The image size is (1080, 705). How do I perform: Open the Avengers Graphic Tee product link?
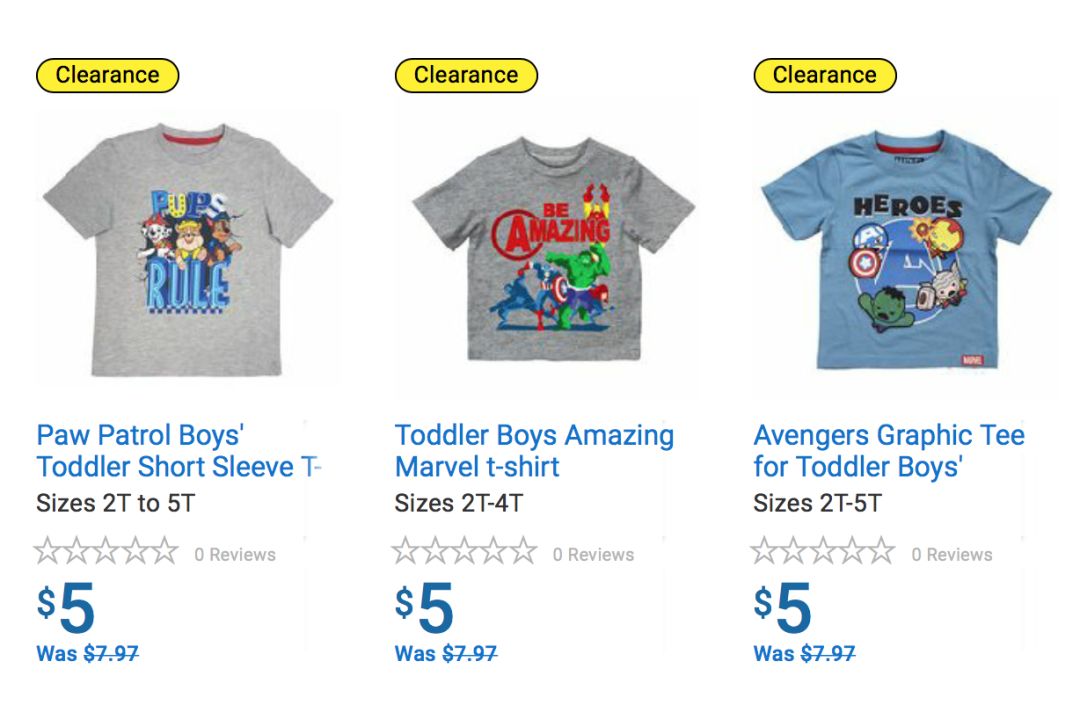(x=888, y=451)
